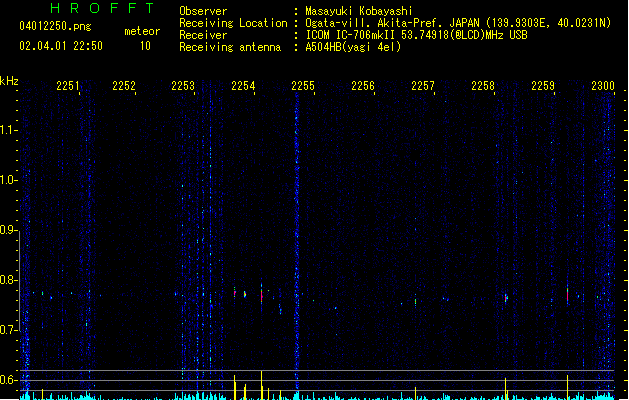Click the meteor count label
The image size is (629, 400).
[142, 31]
